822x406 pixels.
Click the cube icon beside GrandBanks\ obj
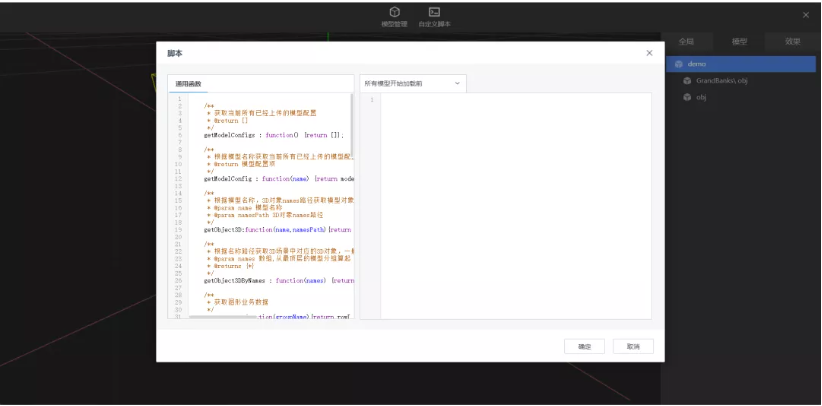pyautogui.click(x=687, y=80)
